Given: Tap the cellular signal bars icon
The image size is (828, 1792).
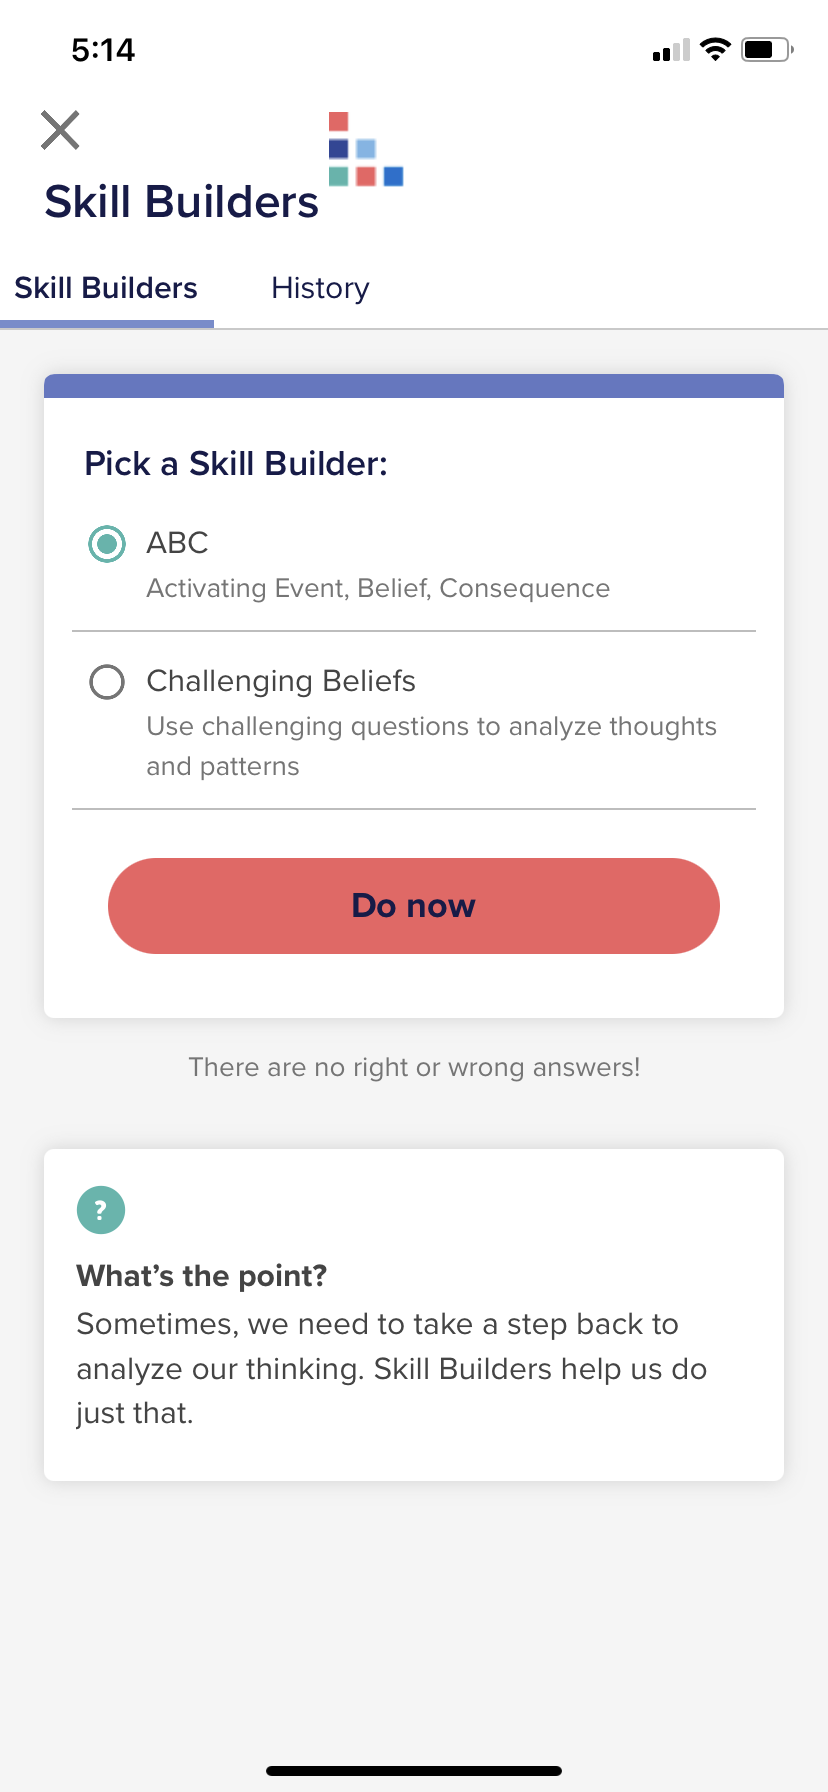Looking at the screenshot, I should pos(671,50).
